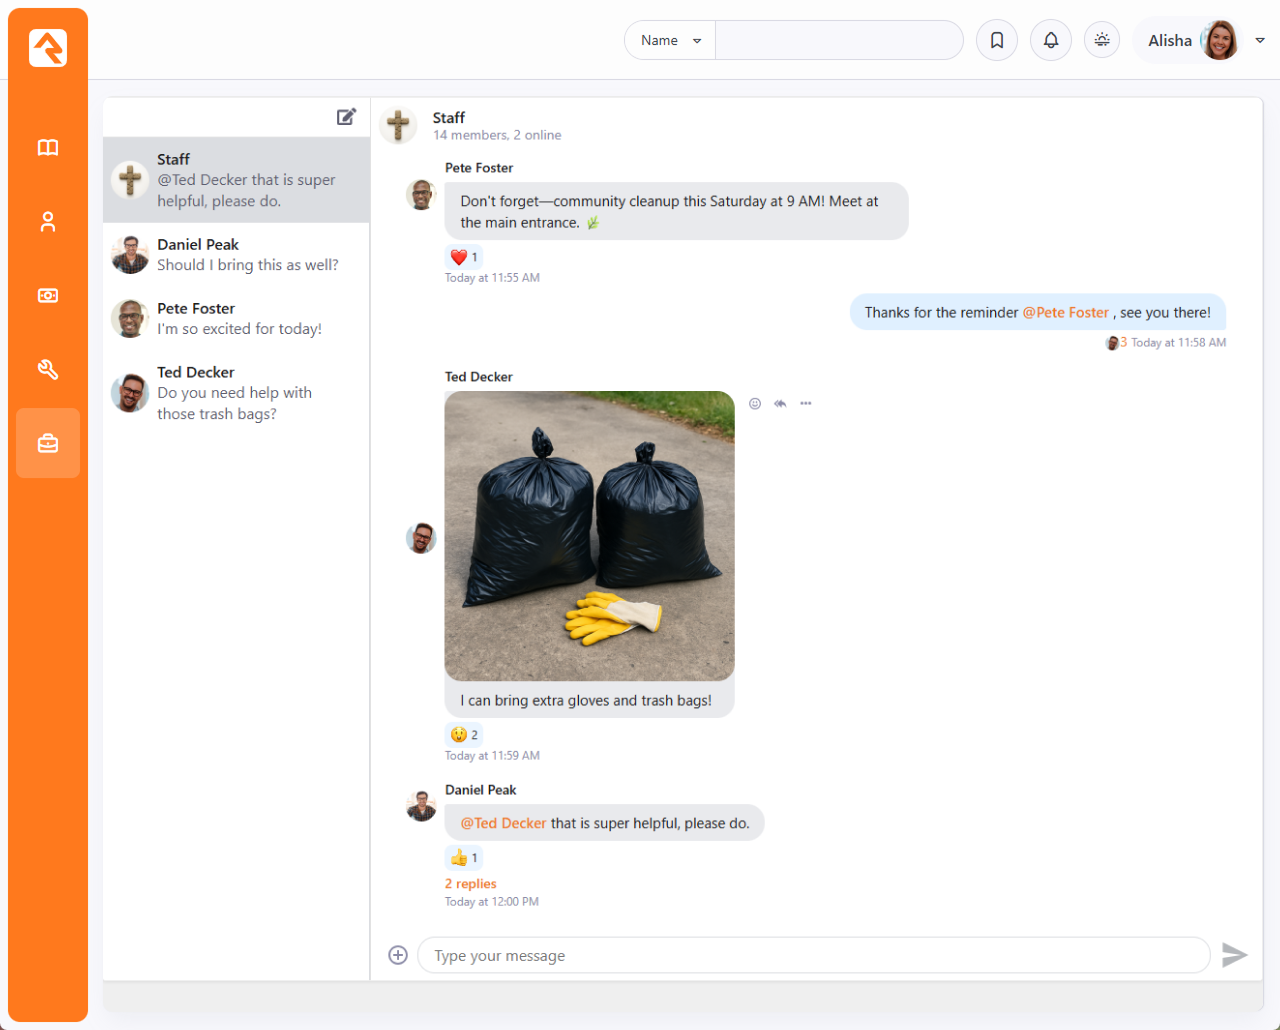Open the notifications bell
Viewport: 1280px width, 1030px height.
point(1051,40)
